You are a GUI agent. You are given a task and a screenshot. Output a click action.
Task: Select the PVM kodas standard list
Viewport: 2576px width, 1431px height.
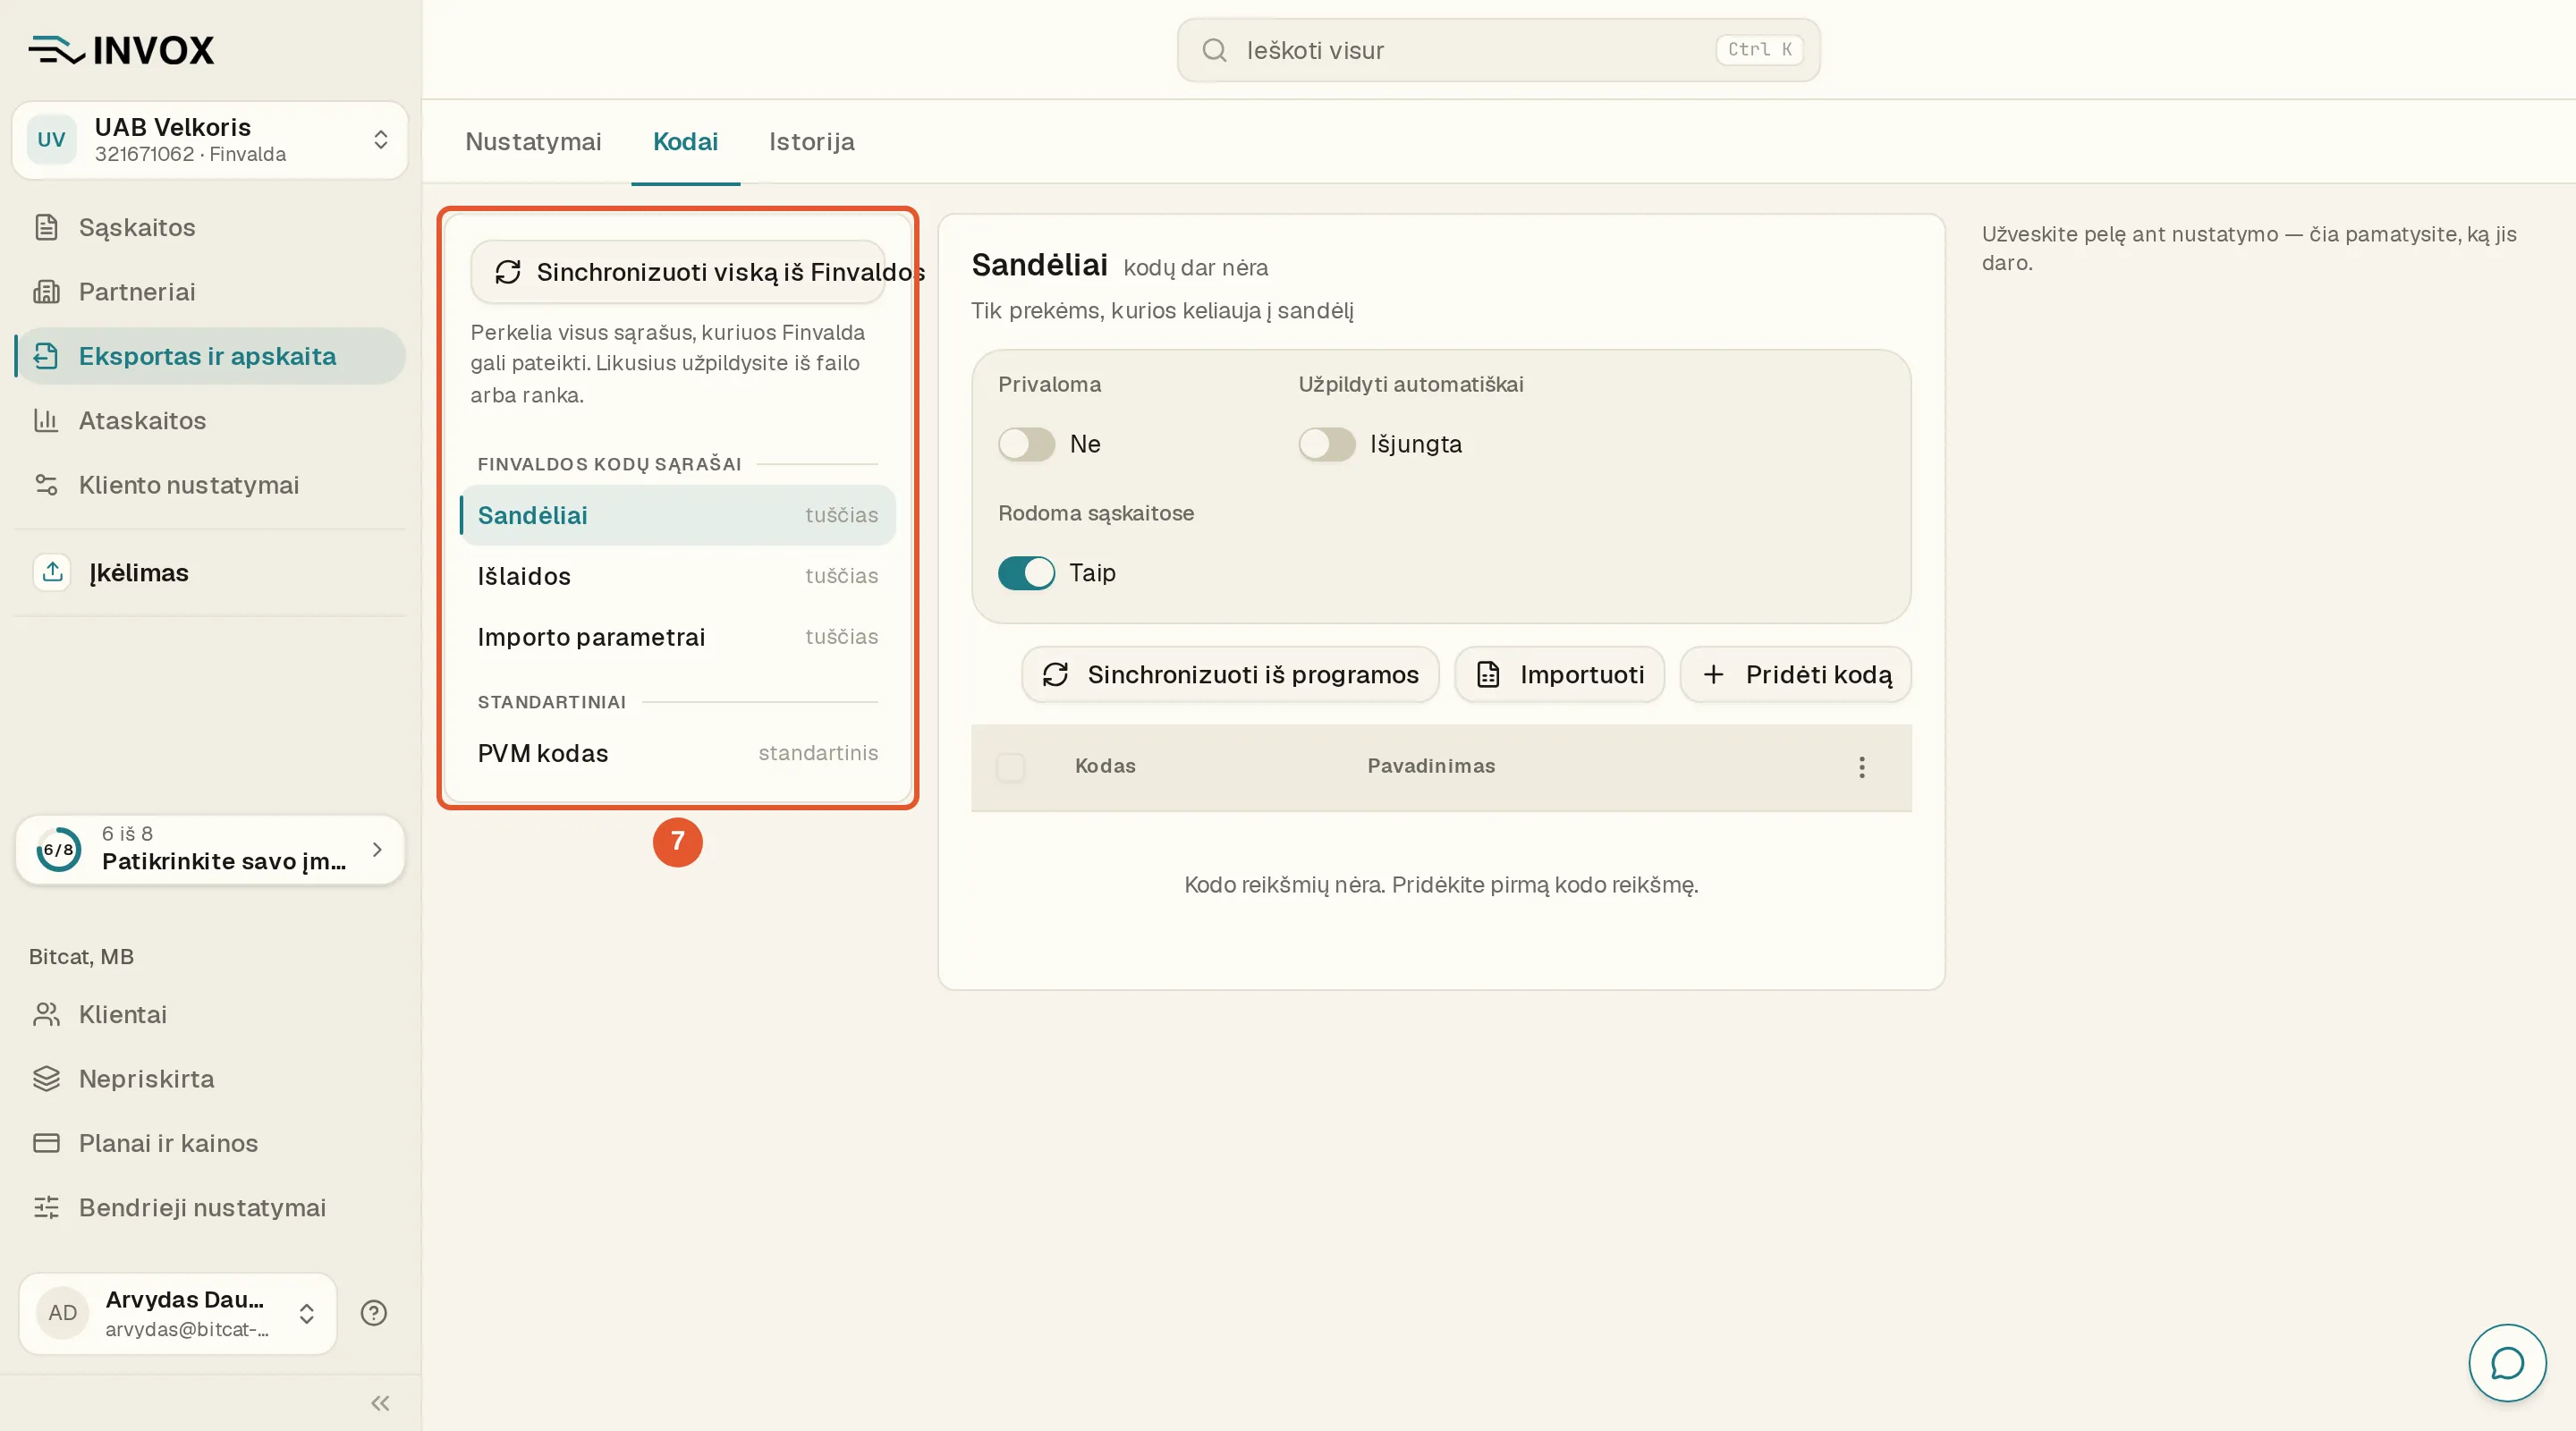tap(677, 753)
